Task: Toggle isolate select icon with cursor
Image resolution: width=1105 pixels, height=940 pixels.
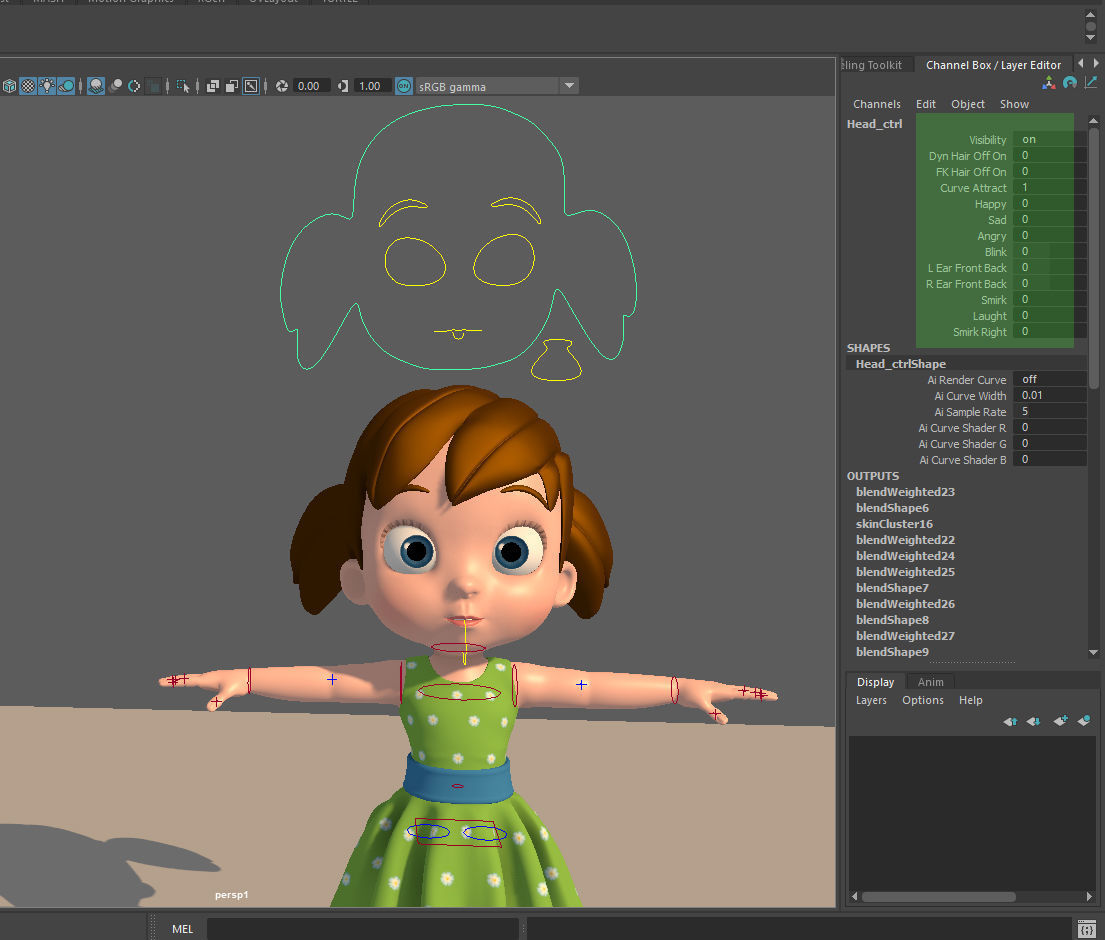Action: tap(183, 86)
